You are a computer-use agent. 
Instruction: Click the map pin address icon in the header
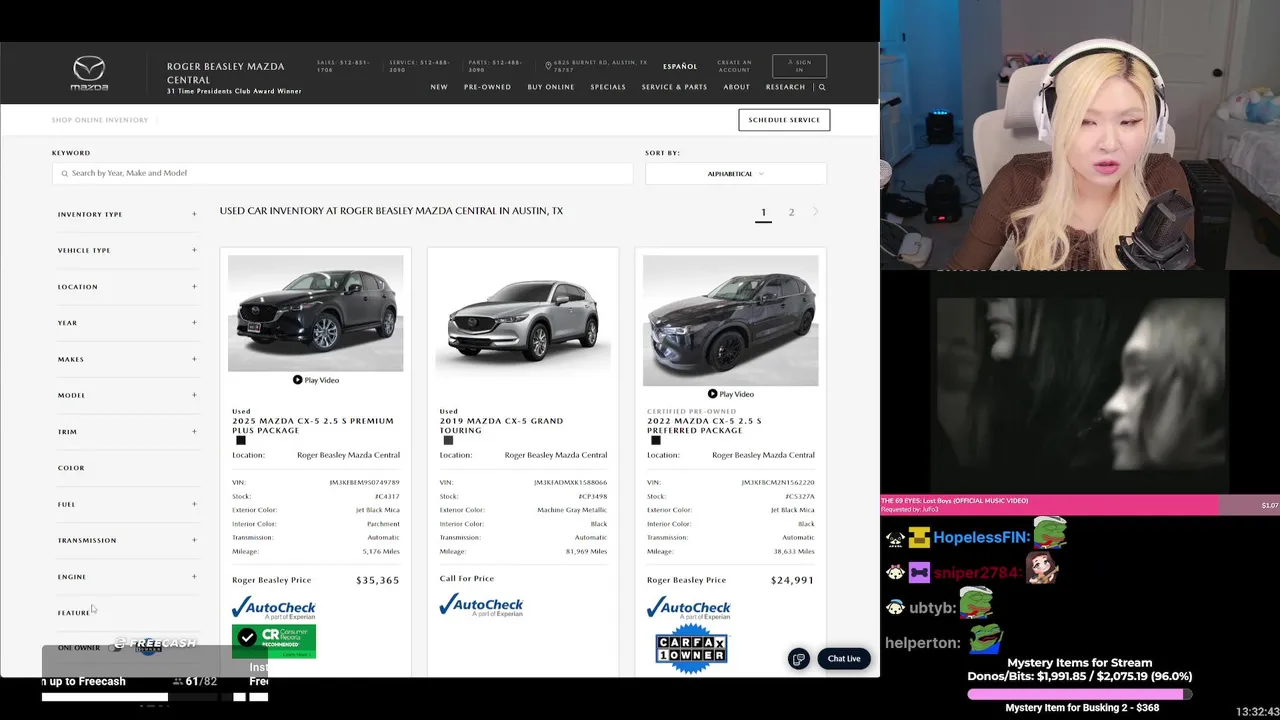548,66
